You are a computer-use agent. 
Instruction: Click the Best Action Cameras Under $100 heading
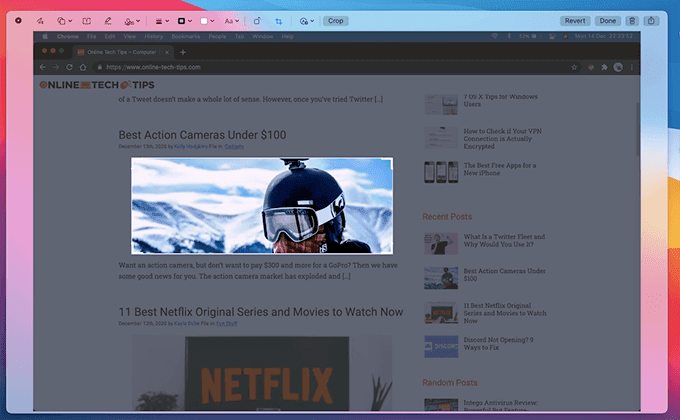202,134
